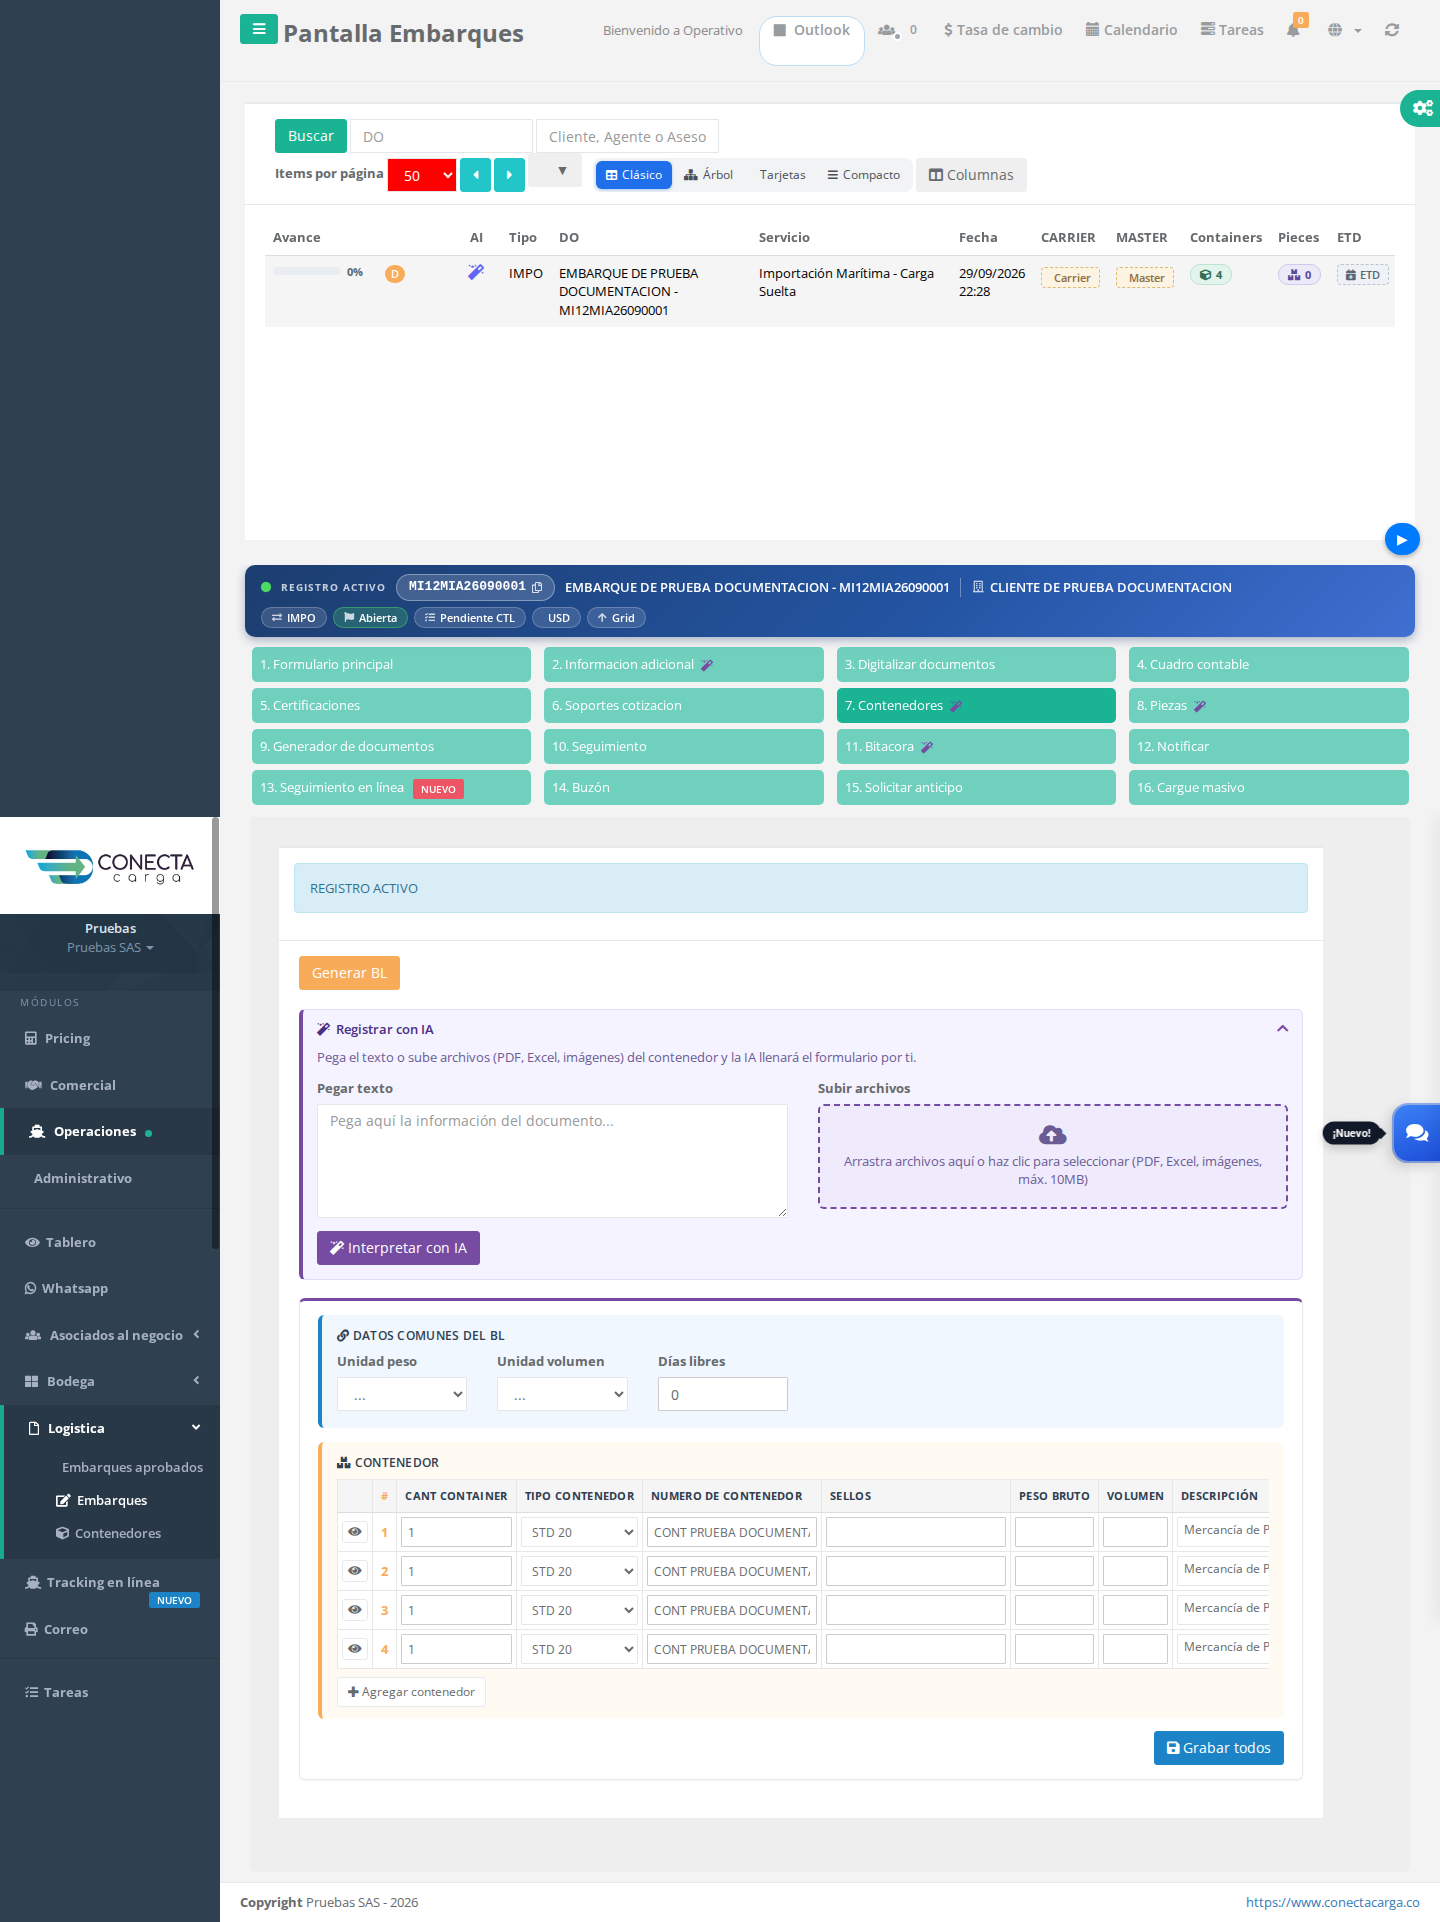Open tab 12. Notificar
Viewport: 1440px width, 1922px height.
1268,746
